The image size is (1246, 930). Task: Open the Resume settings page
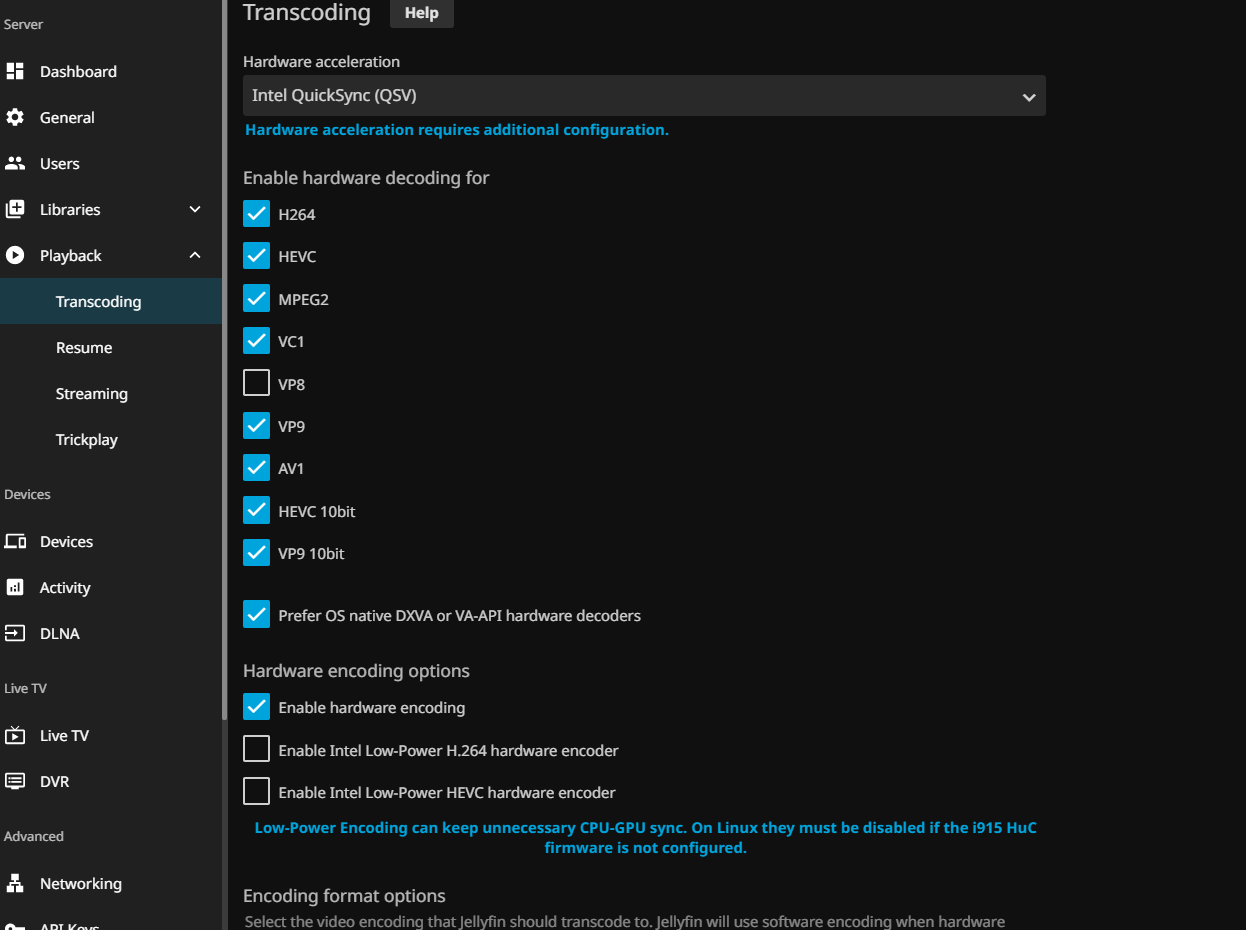click(x=84, y=347)
